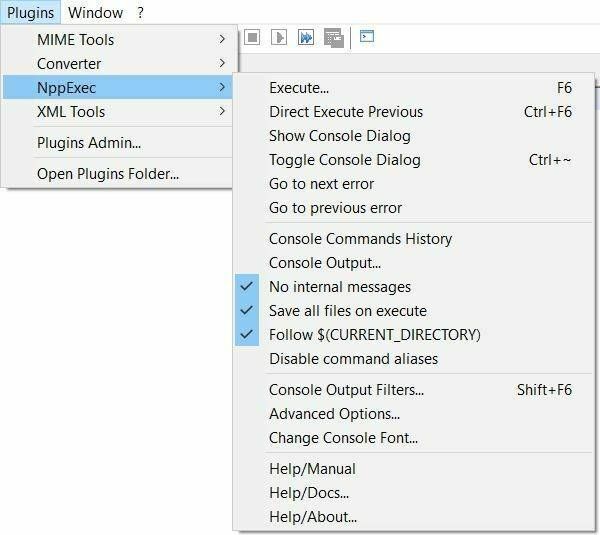Open Advanced Options...

click(414, 414)
